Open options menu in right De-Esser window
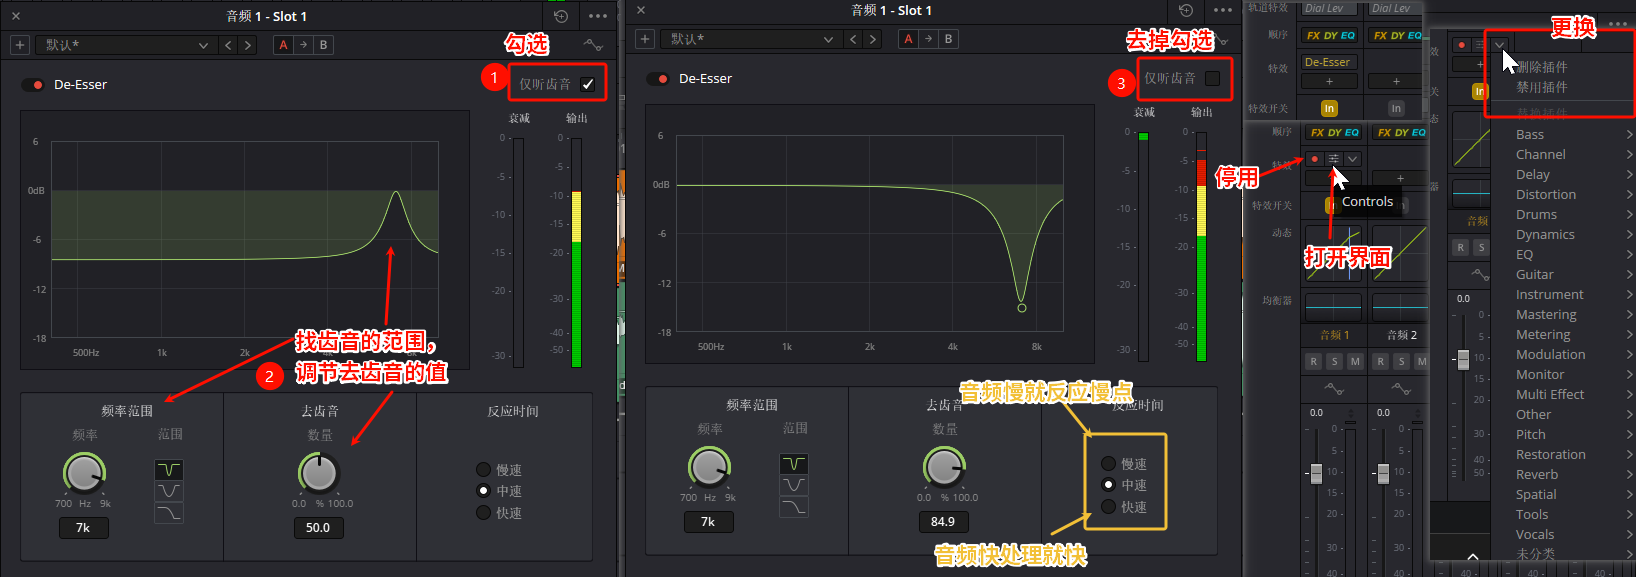 (x=1223, y=10)
